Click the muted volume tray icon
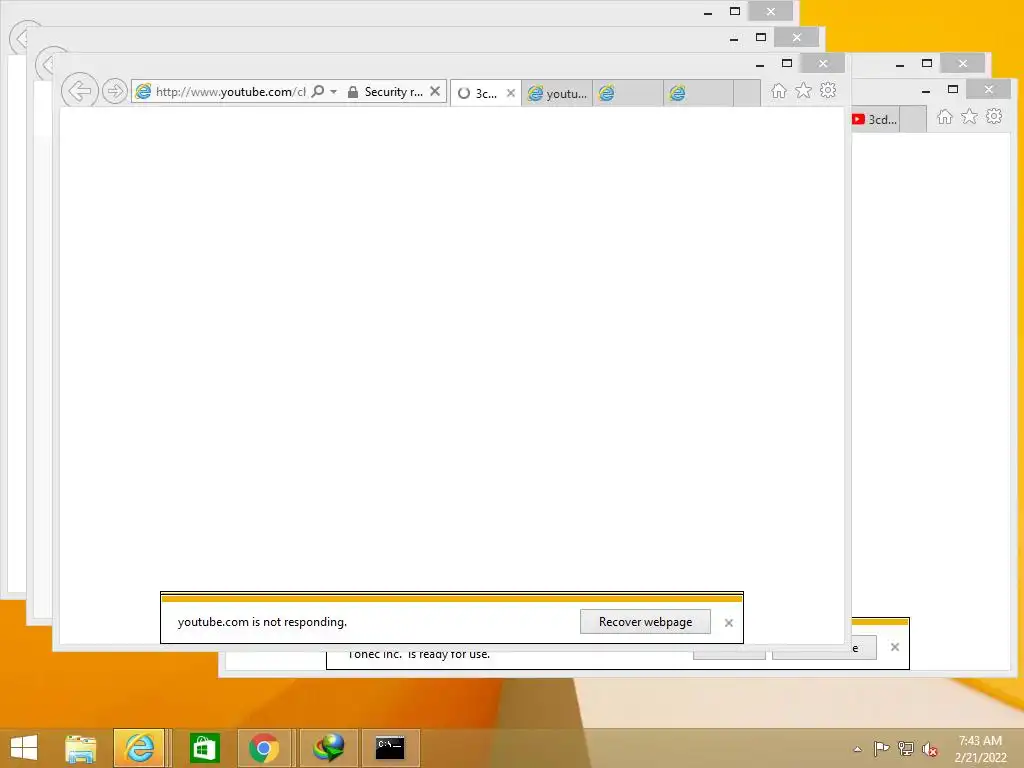The width and height of the screenshot is (1024, 768). 930,749
